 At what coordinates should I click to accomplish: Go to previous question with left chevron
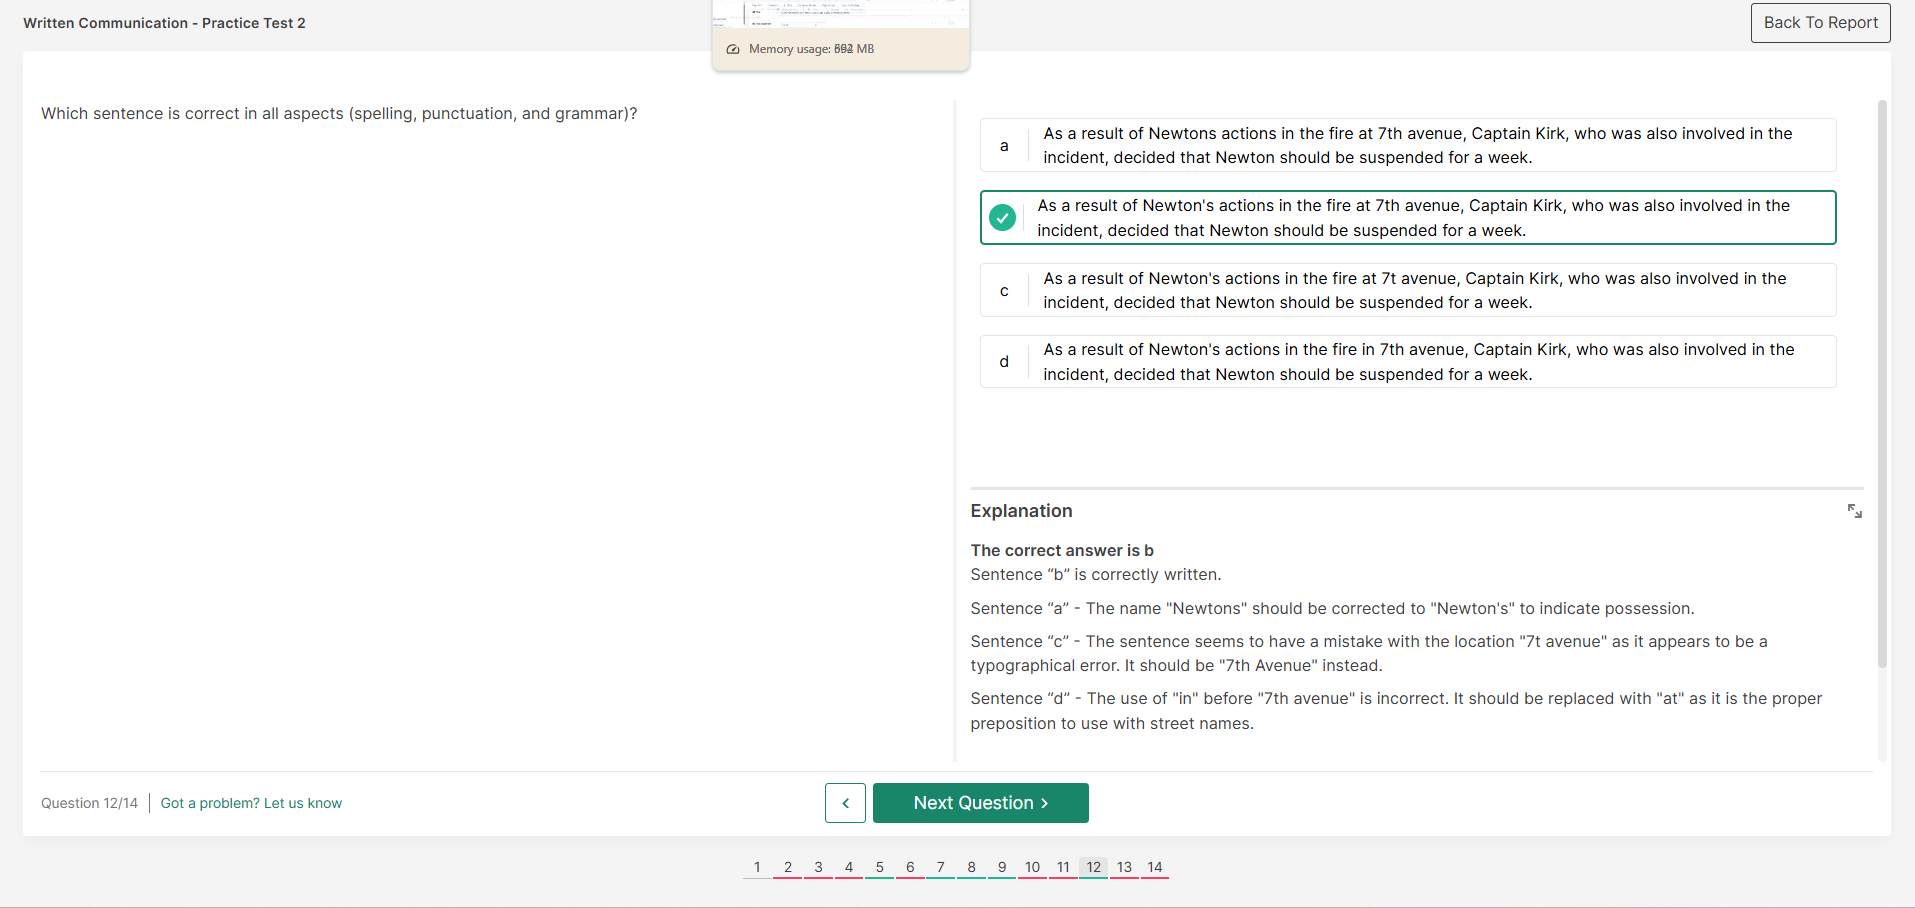click(x=845, y=803)
